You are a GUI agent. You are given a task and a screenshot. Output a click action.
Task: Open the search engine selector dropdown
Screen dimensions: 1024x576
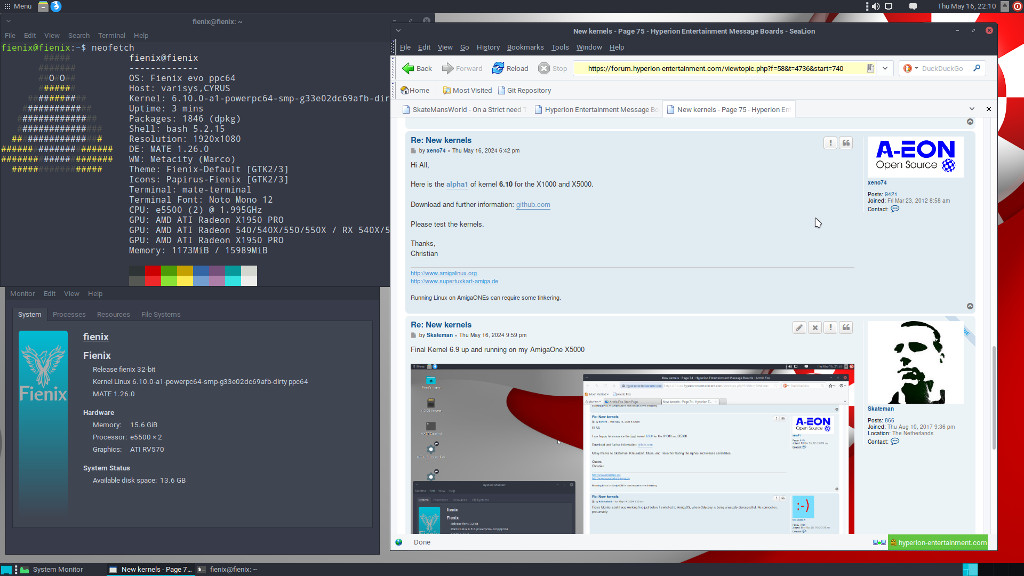pyautogui.click(x=910, y=68)
